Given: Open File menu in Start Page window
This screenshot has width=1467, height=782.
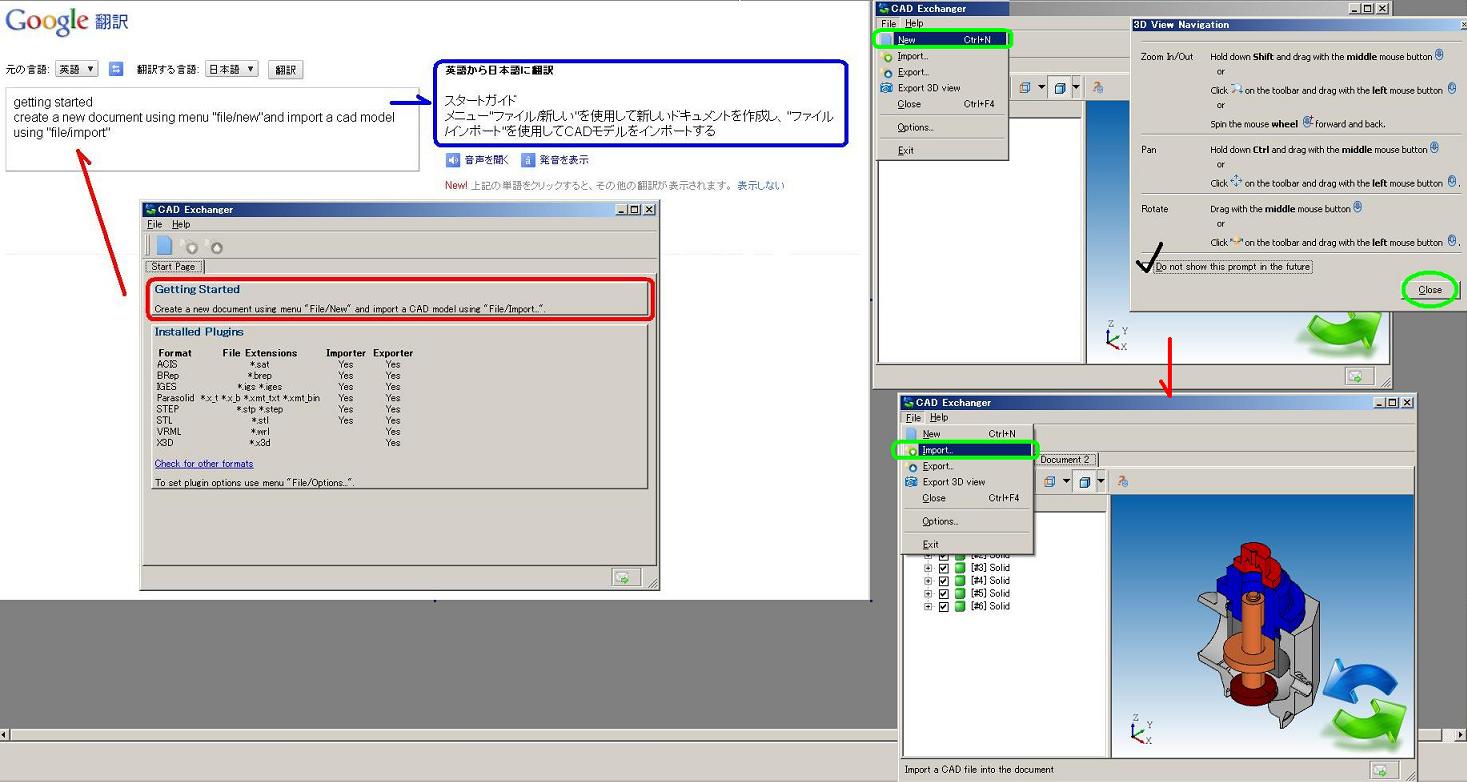Looking at the screenshot, I should 154,225.
